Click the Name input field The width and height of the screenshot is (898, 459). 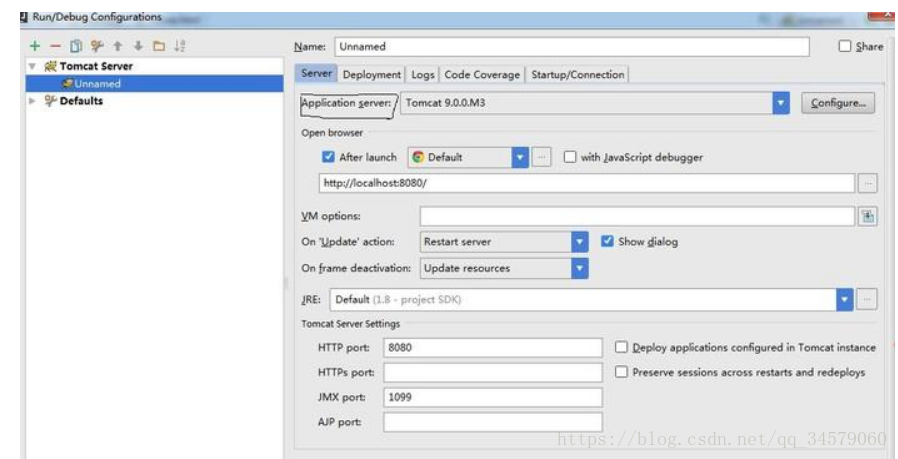(572, 46)
